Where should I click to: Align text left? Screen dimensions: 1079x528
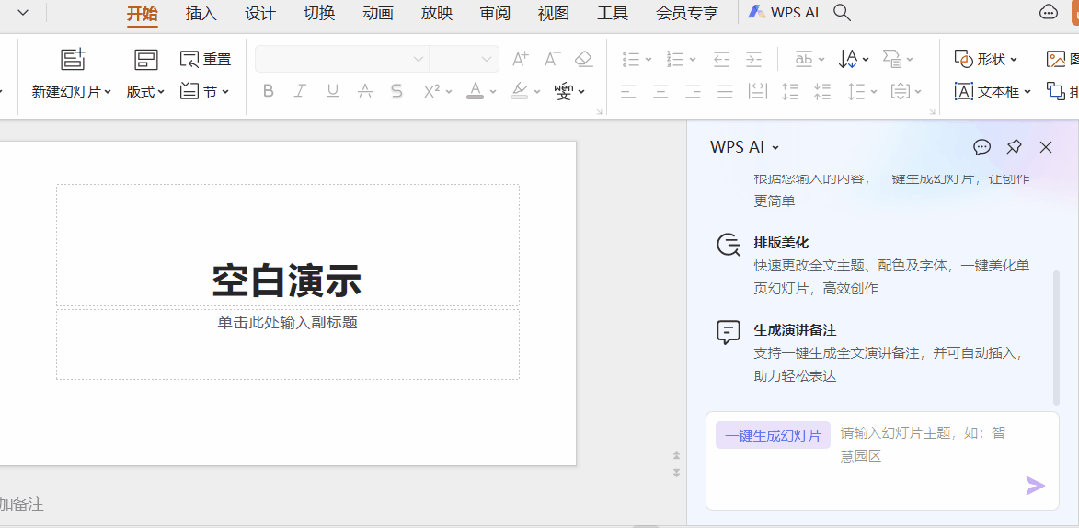628,91
